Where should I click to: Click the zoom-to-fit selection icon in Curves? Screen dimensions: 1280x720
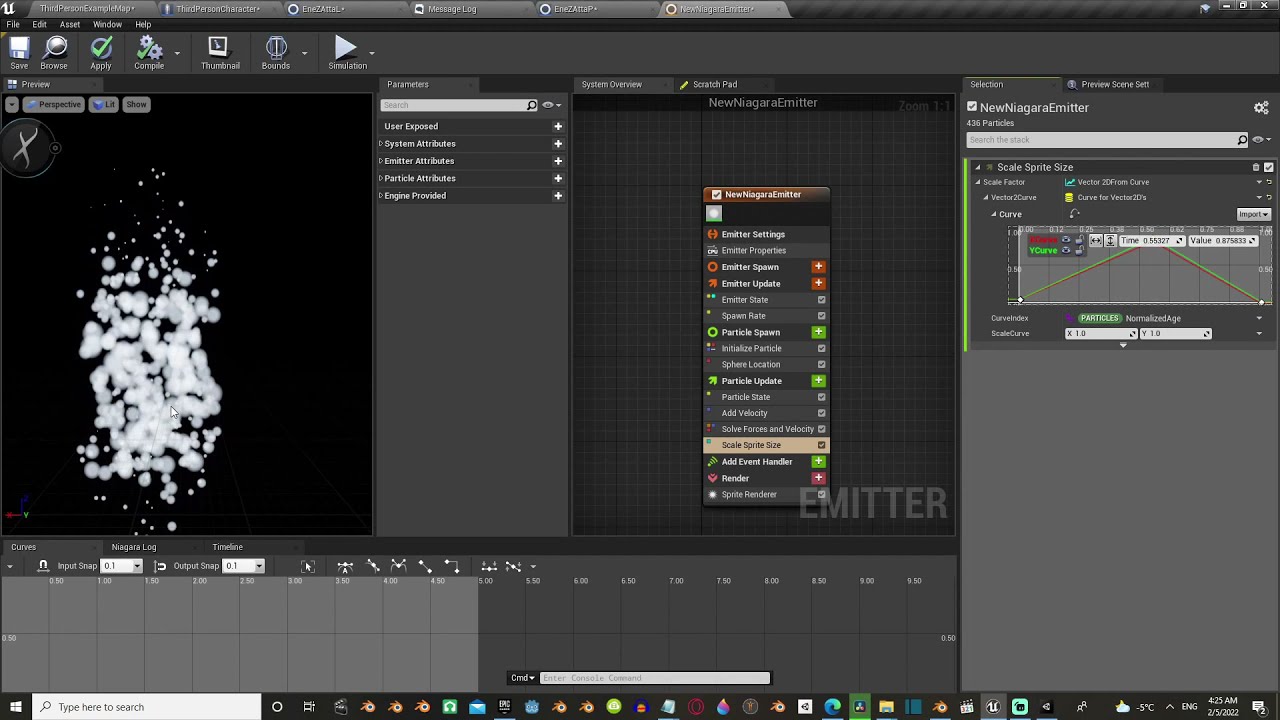(308, 566)
